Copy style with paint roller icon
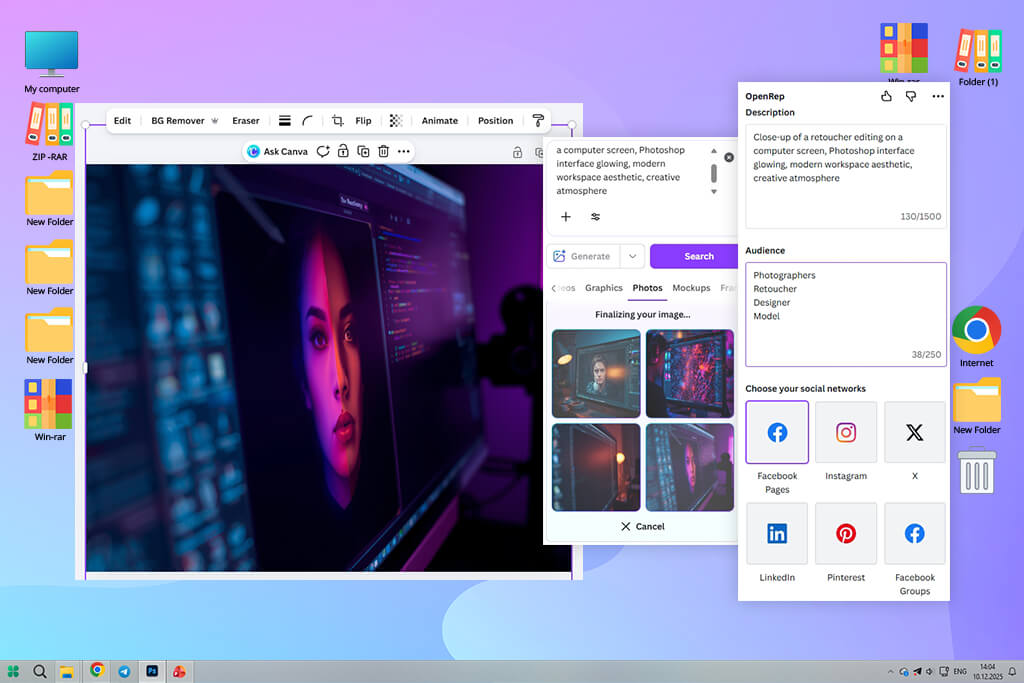This screenshot has width=1024, height=683. click(538, 121)
